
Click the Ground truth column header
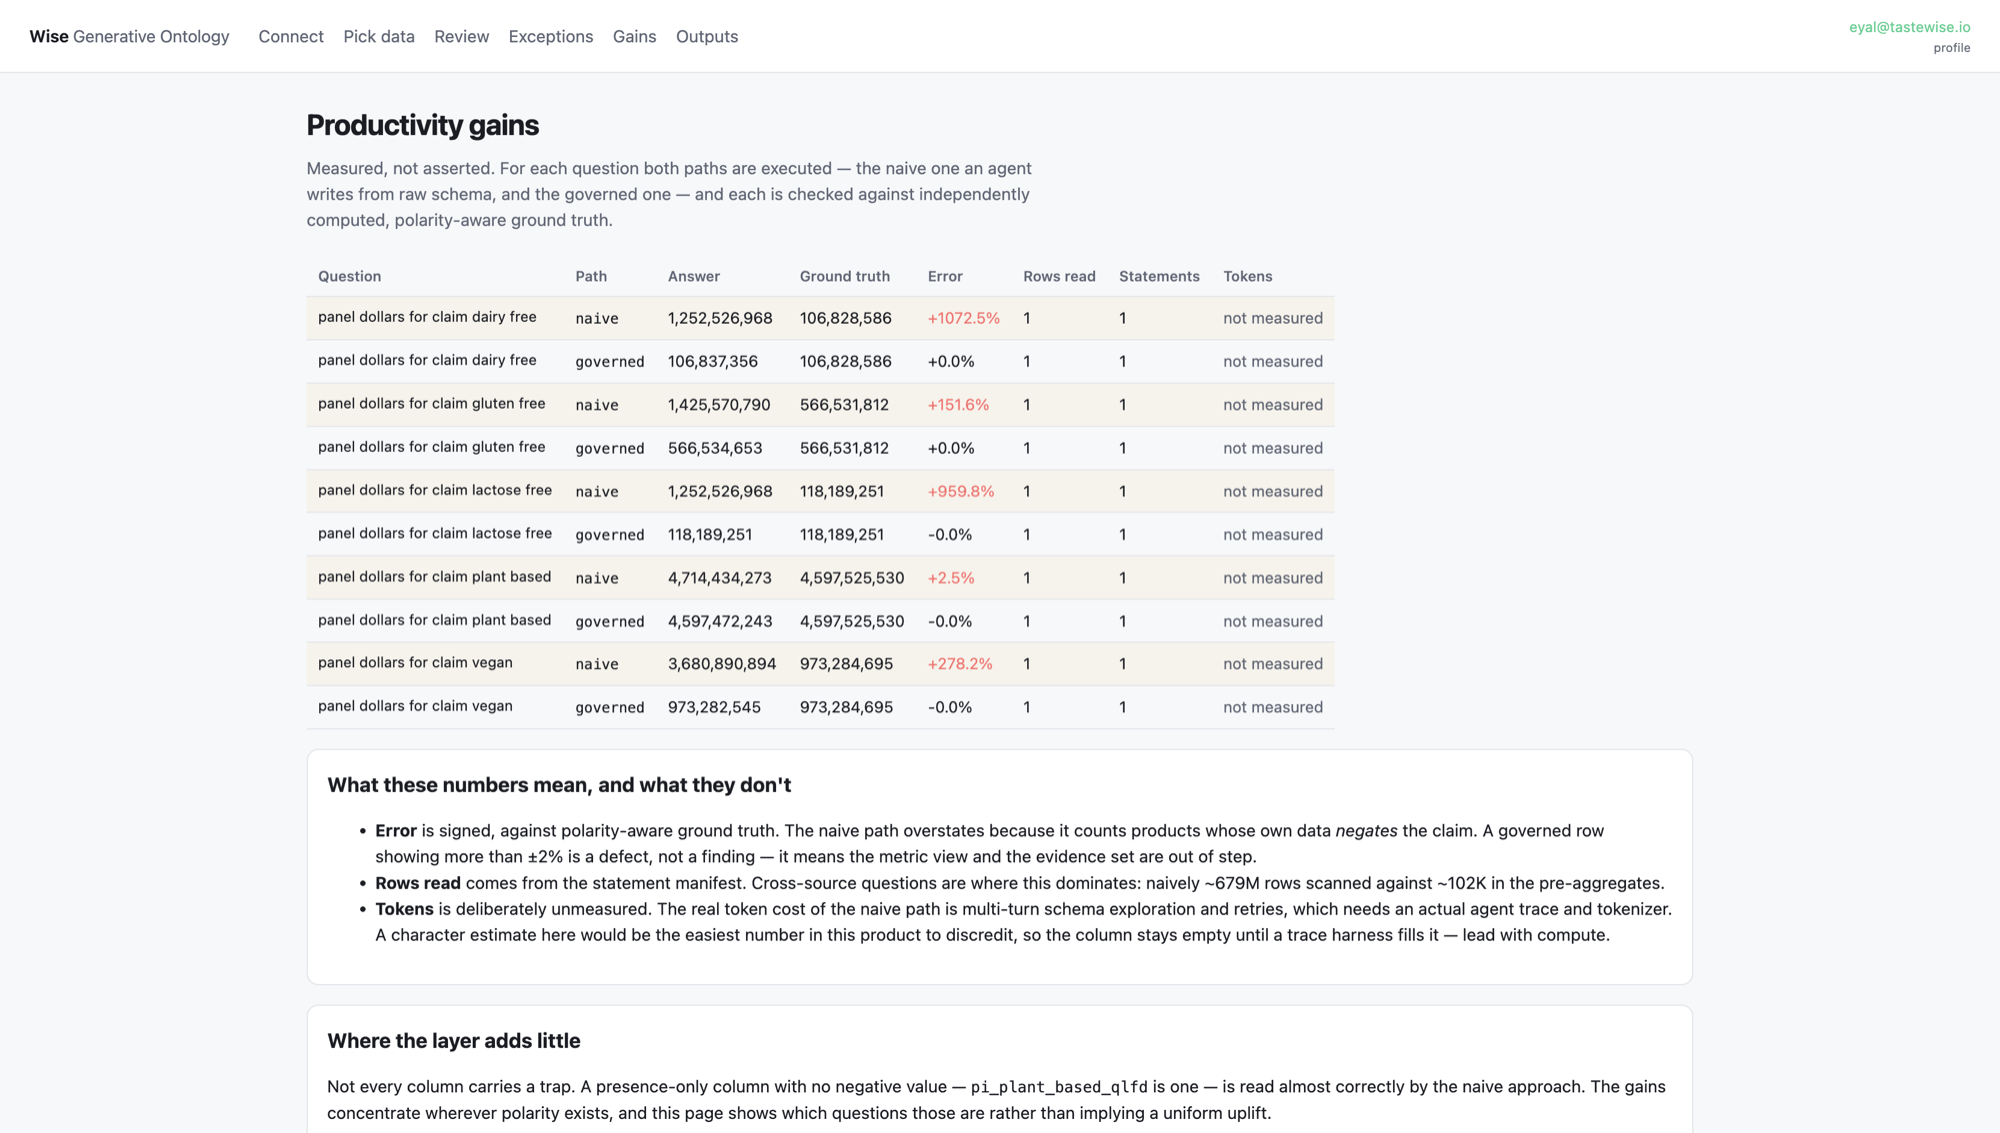844,276
